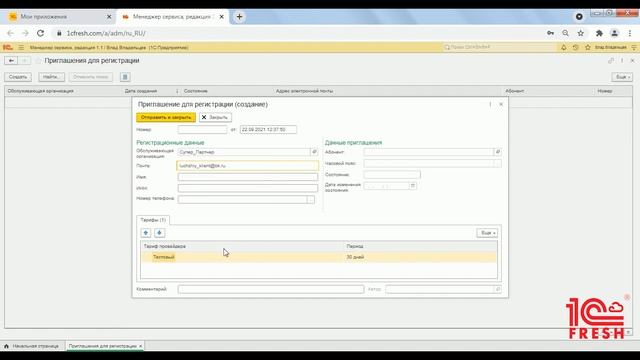The image size is (640, 360).
Task: Open the browser zoom magnifier icon
Action: 565,33
